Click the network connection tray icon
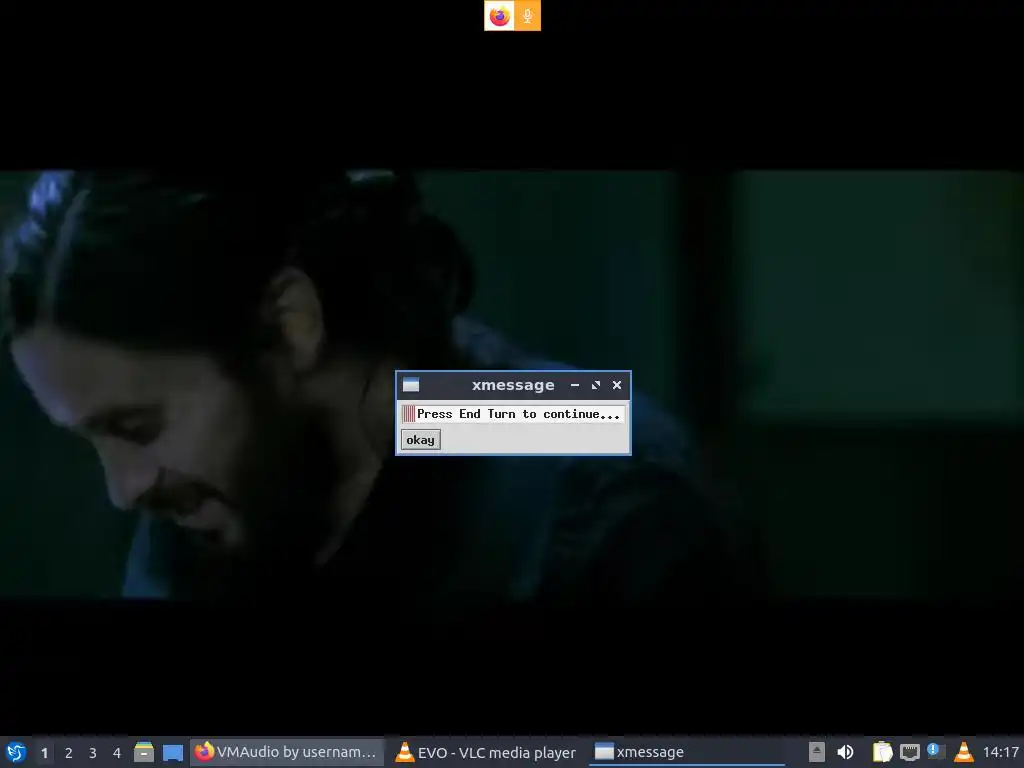1024x768 pixels. [x=910, y=752]
